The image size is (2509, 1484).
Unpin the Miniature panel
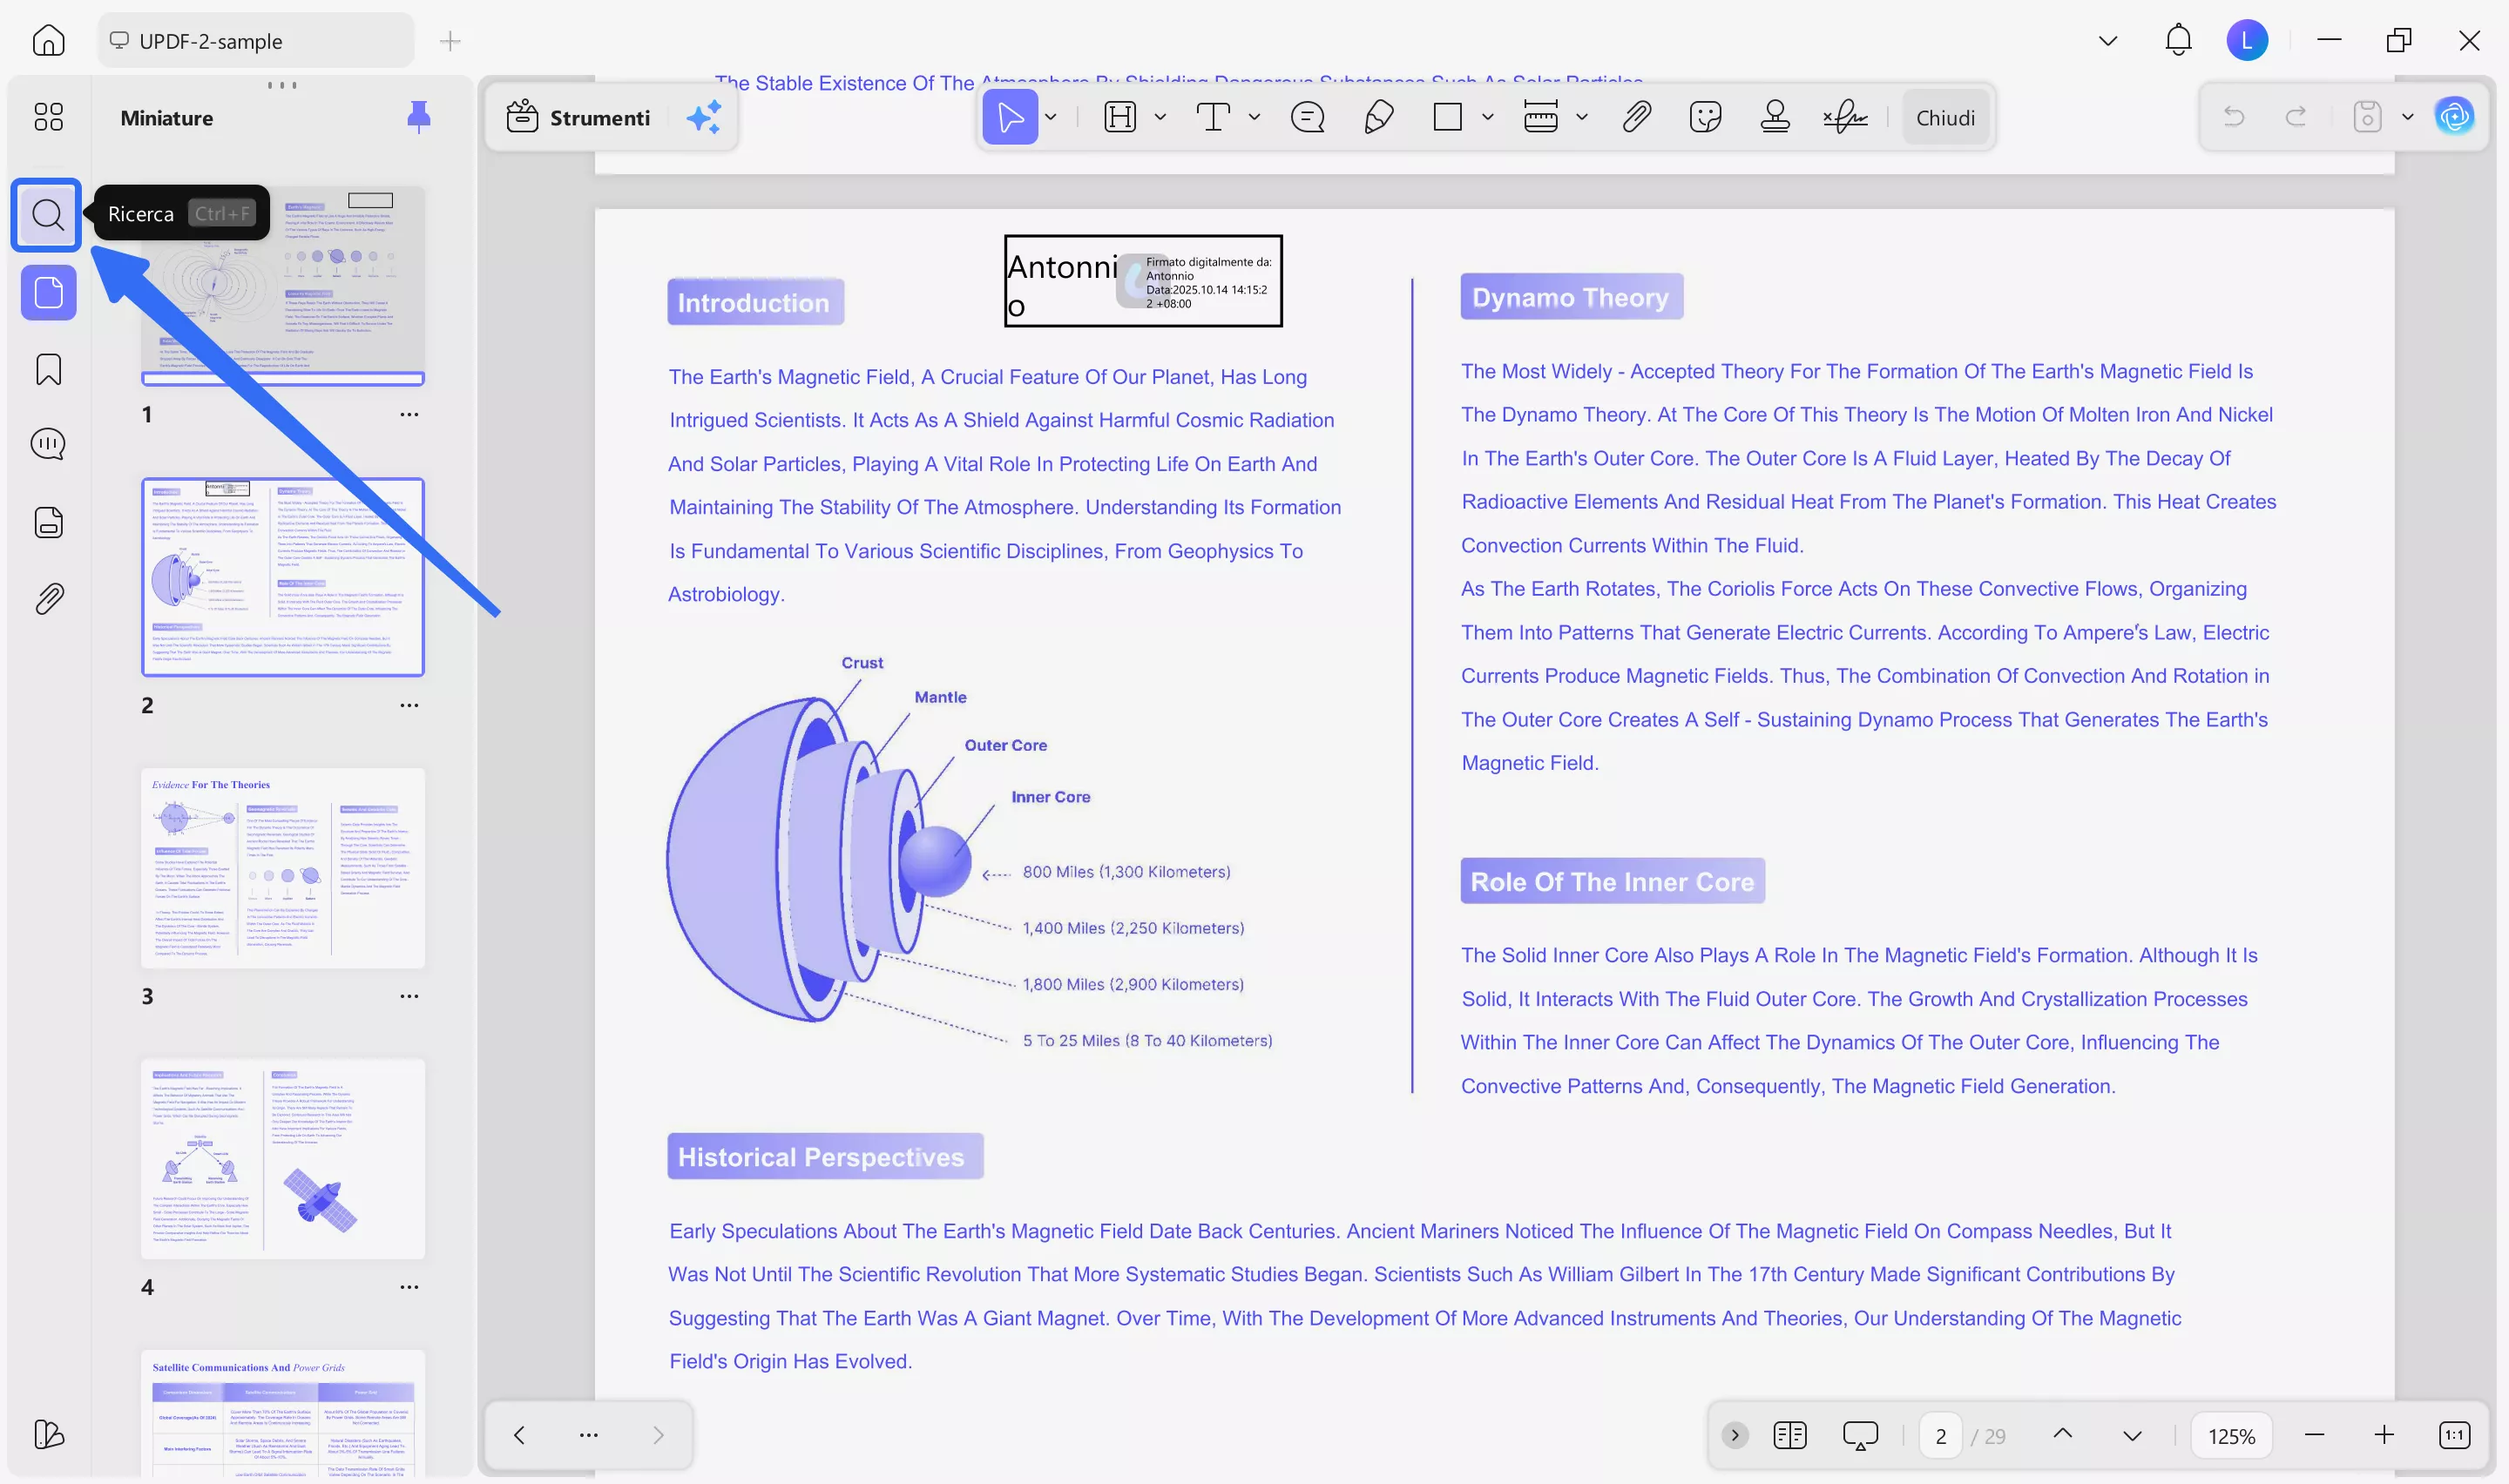click(x=419, y=117)
